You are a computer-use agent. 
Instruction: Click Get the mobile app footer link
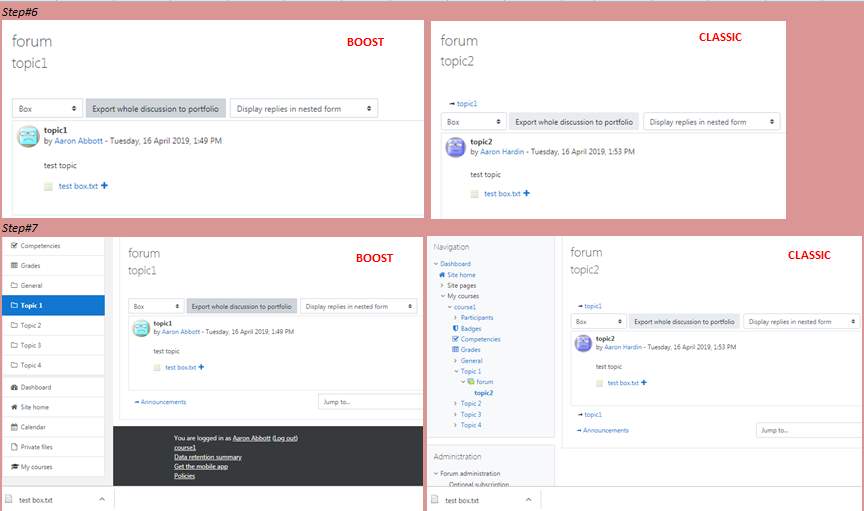point(201,466)
